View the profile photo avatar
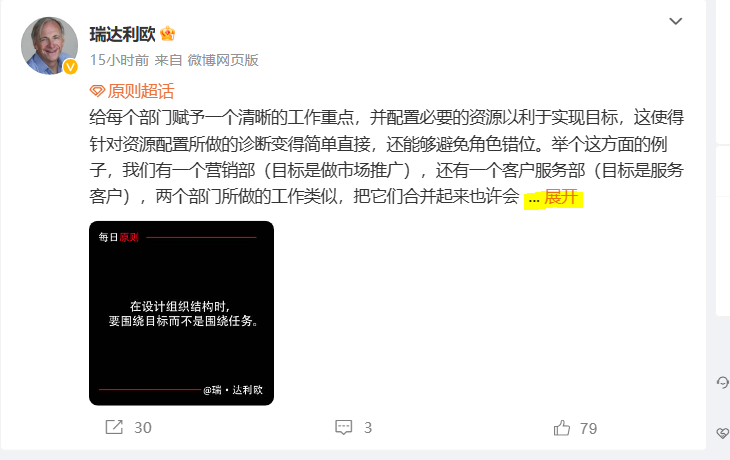This screenshot has width=730, height=460. click(x=49, y=46)
